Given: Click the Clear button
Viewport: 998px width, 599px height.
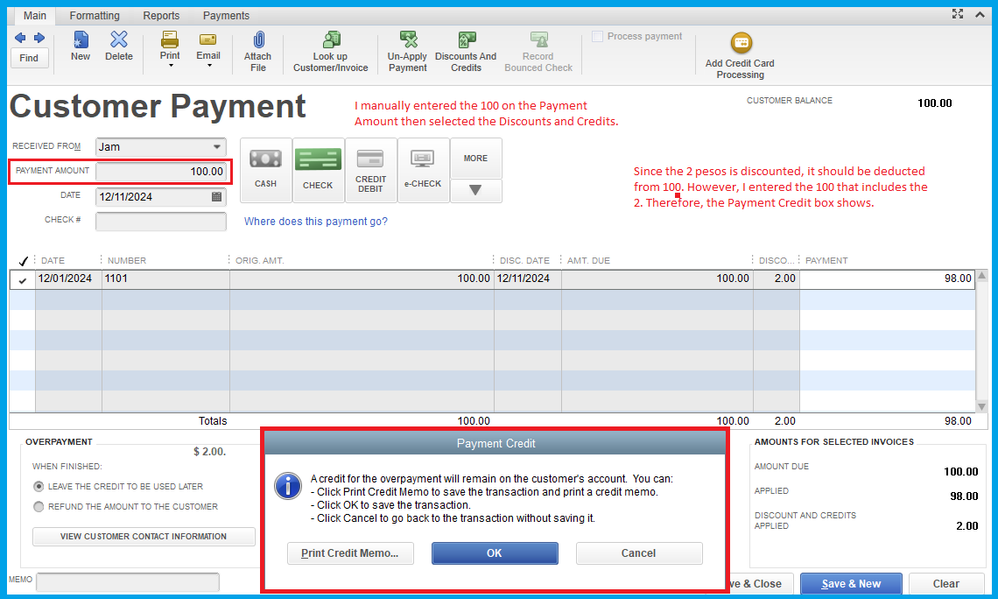Looking at the screenshot, I should tap(946, 584).
